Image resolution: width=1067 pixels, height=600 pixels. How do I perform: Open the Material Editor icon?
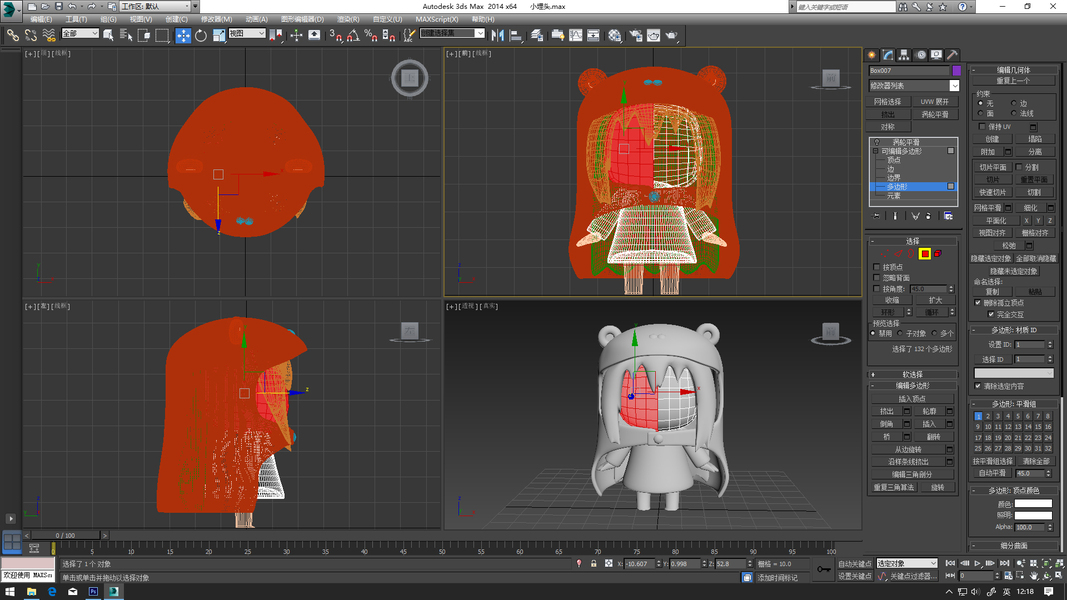[x=614, y=35]
